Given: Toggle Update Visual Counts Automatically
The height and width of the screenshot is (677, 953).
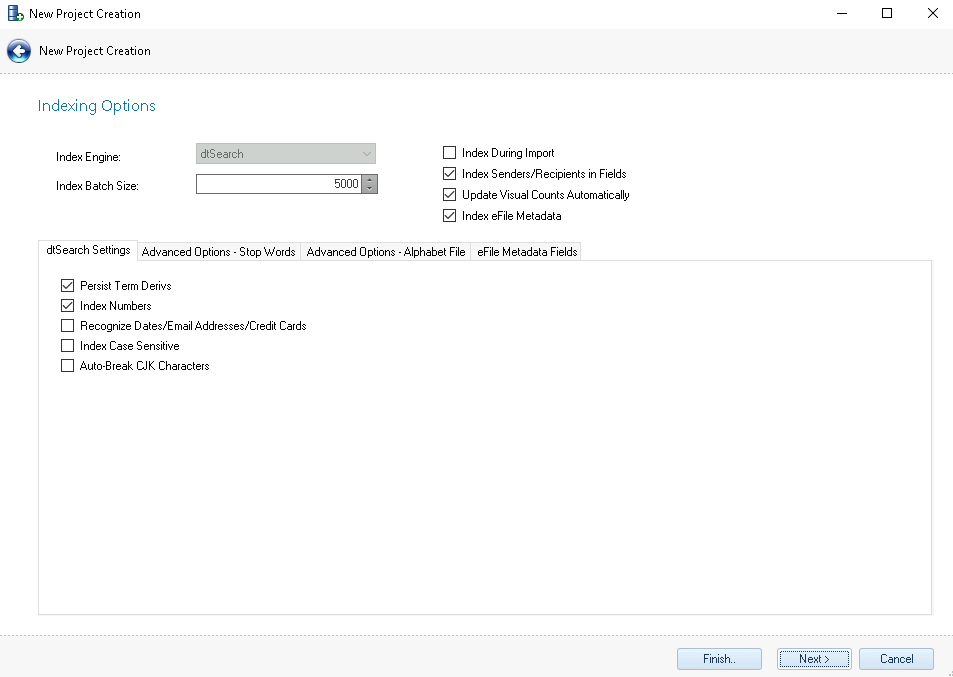Looking at the screenshot, I should pyautogui.click(x=449, y=195).
